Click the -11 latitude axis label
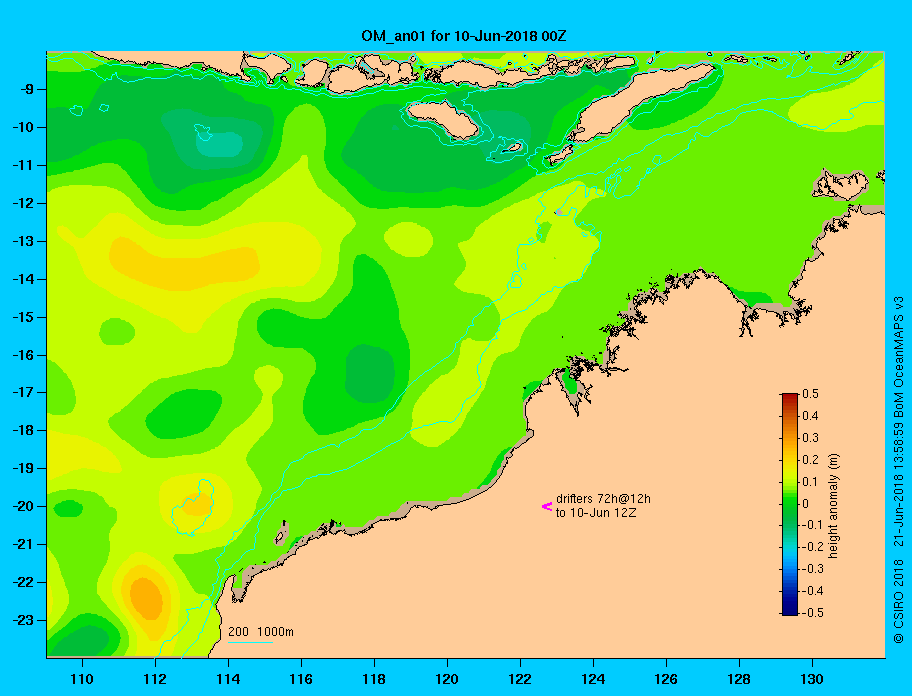912x696 pixels. tap(22, 166)
